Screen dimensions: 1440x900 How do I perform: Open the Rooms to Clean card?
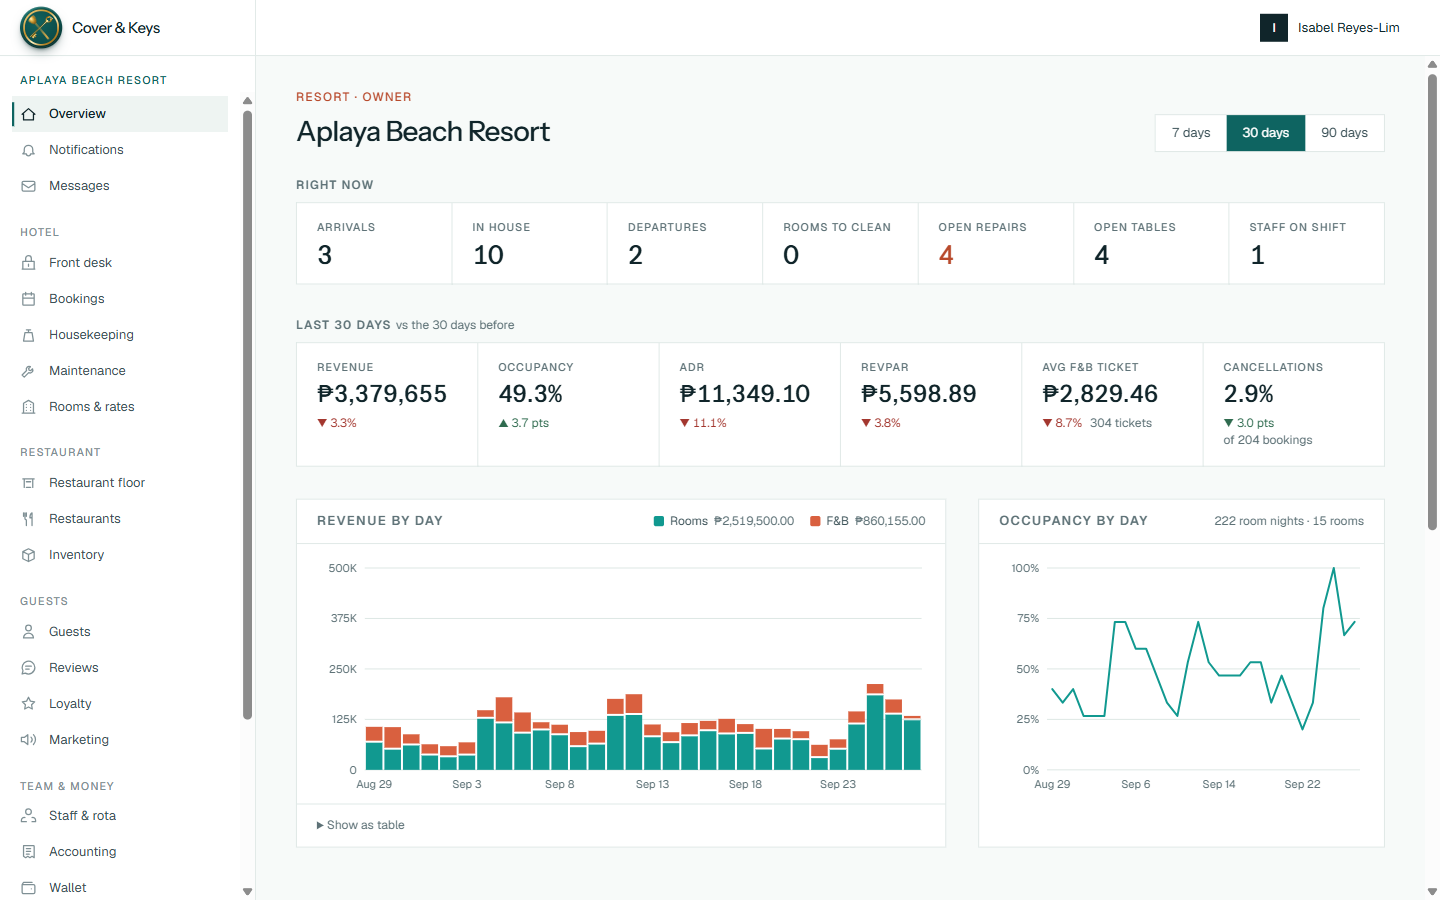click(840, 244)
